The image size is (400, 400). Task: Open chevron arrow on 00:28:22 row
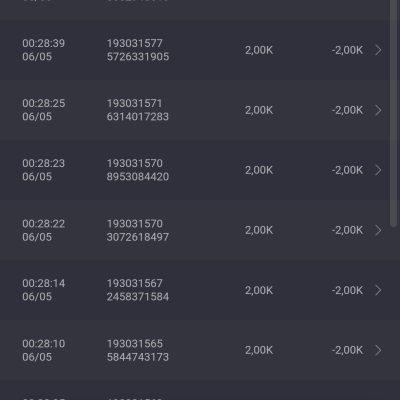click(x=378, y=230)
